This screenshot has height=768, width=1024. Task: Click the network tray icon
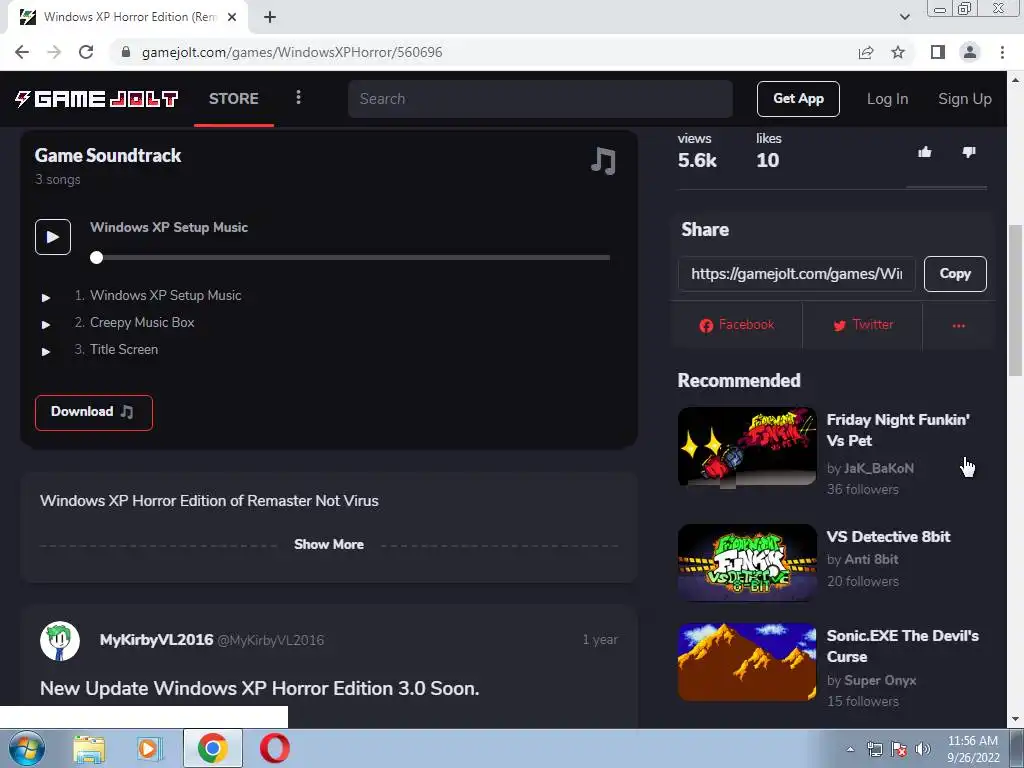click(x=874, y=749)
